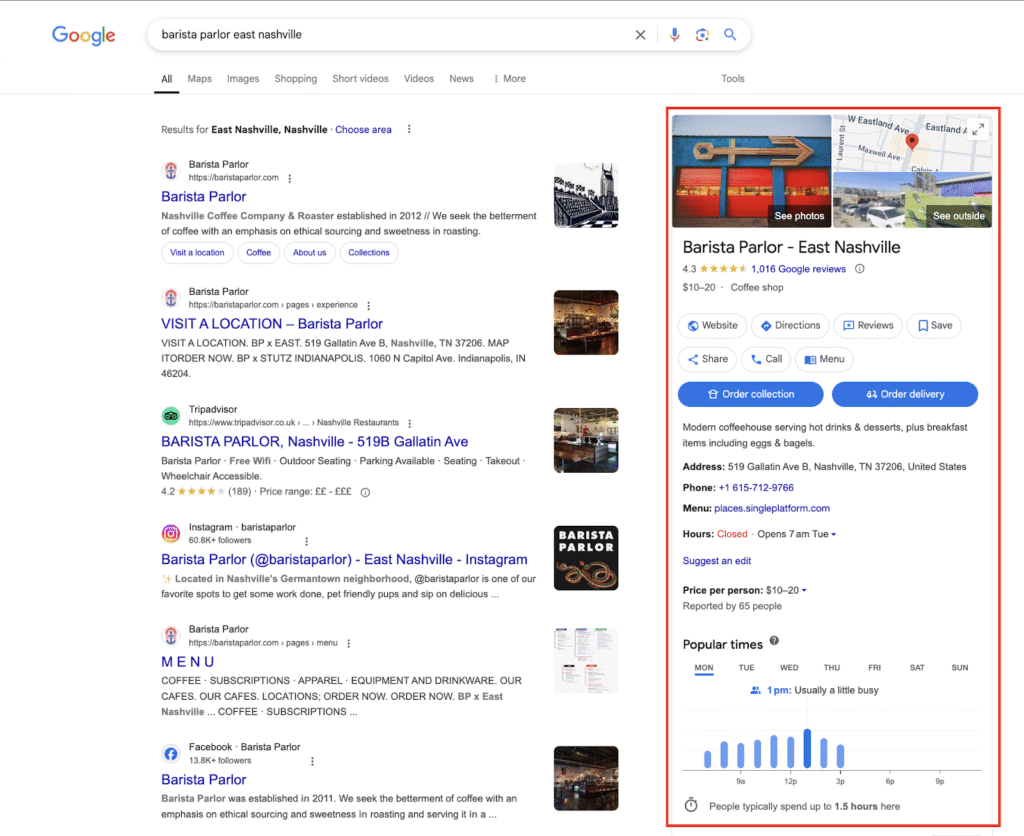Click the magnifying glass search icon
Screen dimensions: 1024x836
click(x=730, y=35)
